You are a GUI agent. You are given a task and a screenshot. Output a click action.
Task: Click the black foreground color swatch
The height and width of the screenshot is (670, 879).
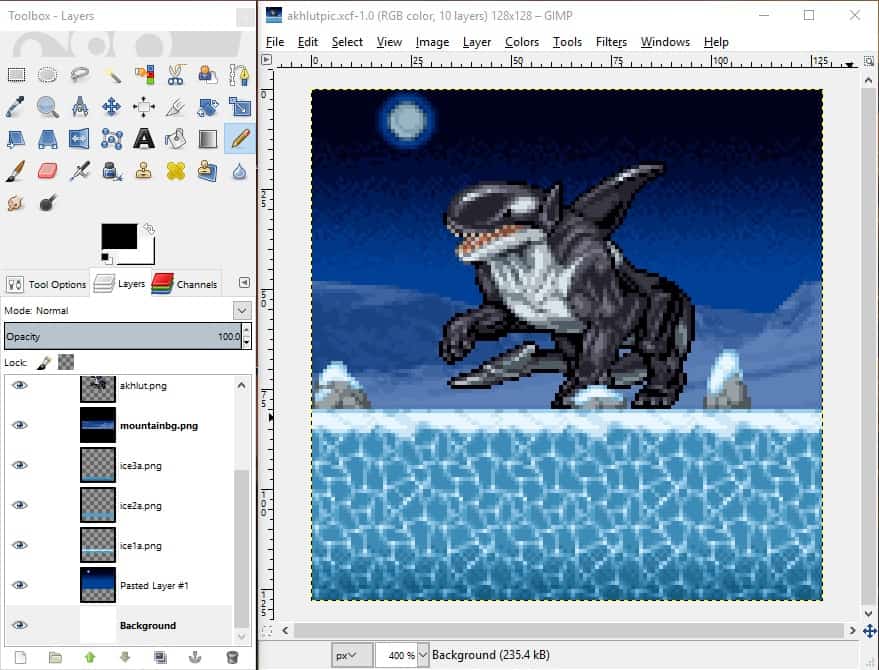pyautogui.click(x=119, y=236)
